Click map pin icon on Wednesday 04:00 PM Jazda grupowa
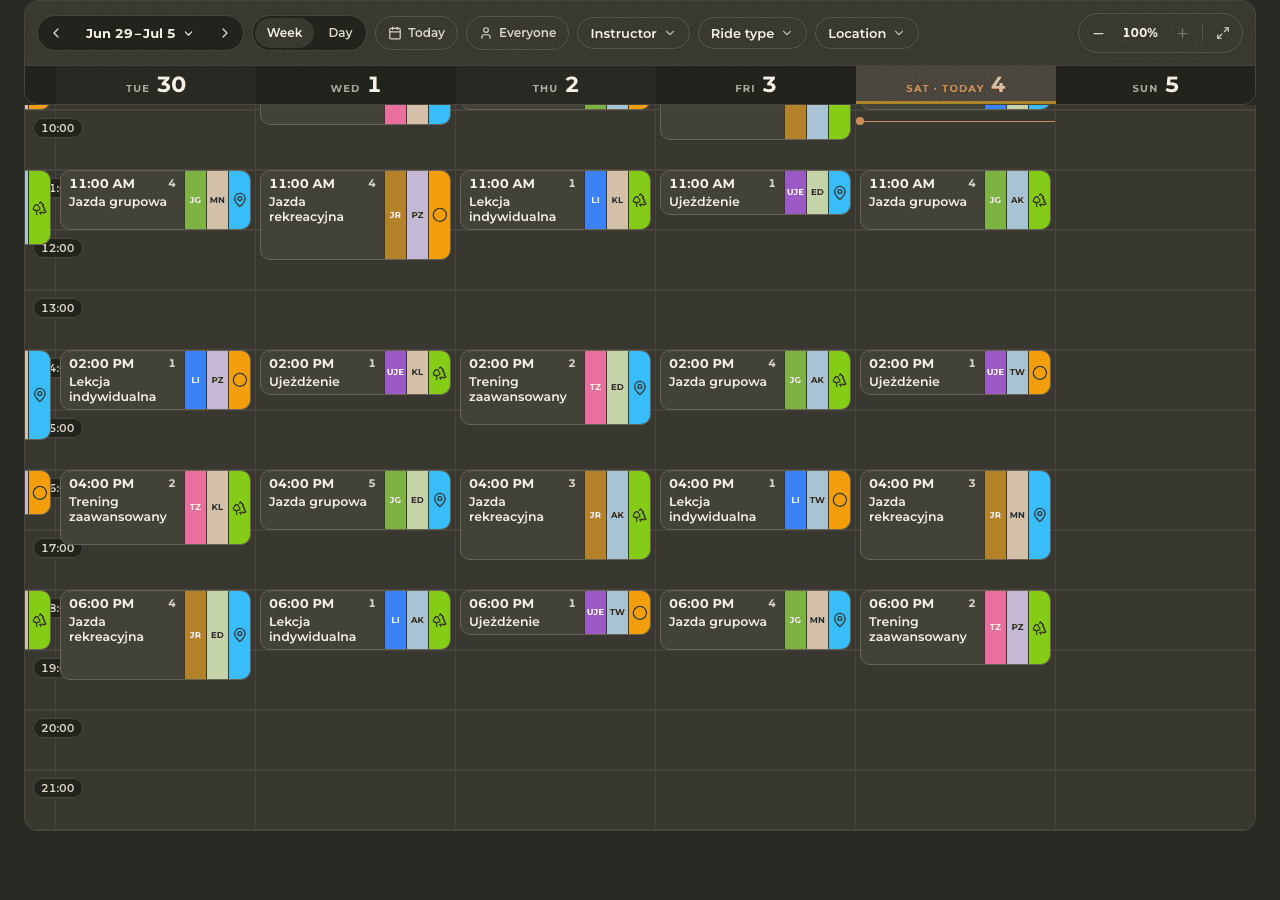The width and height of the screenshot is (1280, 900). point(440,500)
